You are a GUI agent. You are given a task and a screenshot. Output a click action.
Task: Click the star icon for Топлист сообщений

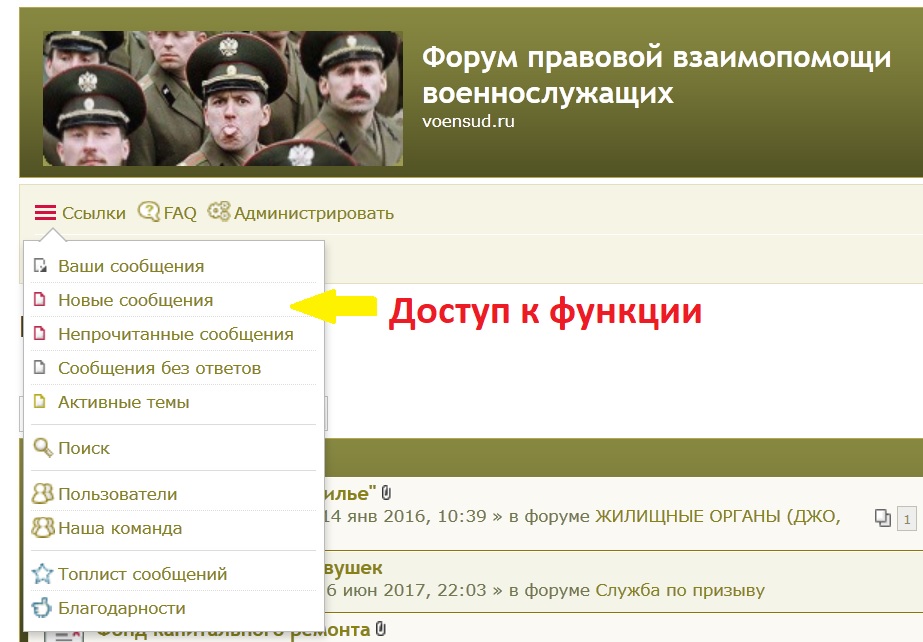(x=42, y=574)
